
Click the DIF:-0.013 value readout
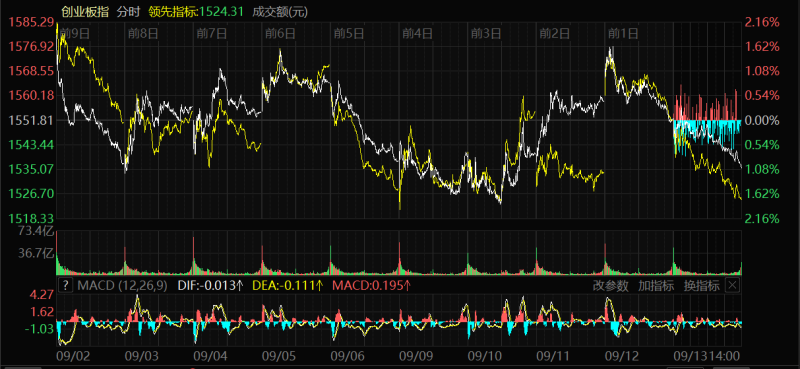tap(210, 286)
